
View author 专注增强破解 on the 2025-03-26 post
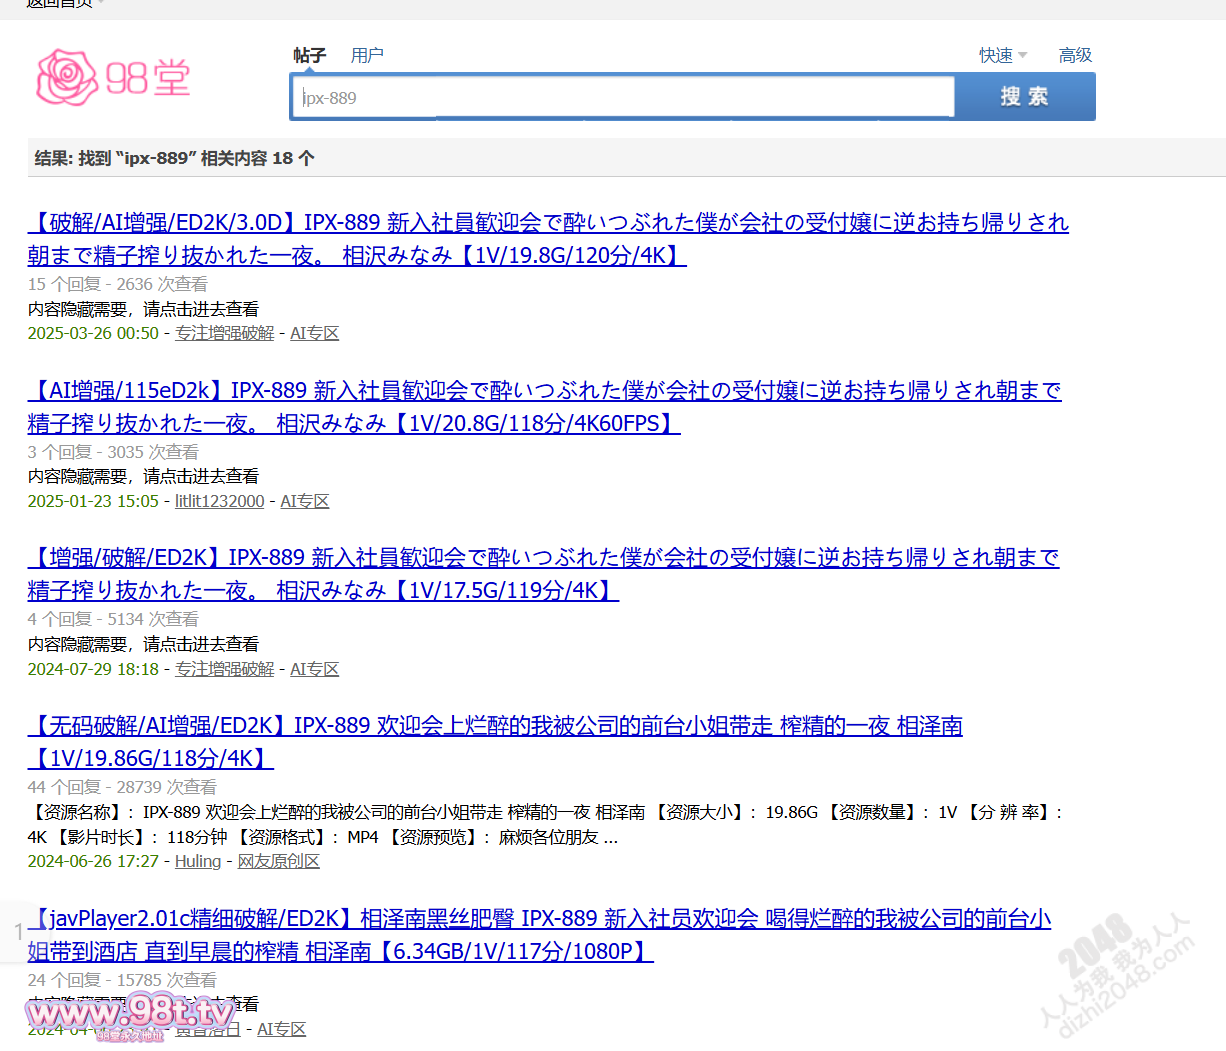[224, 333]
